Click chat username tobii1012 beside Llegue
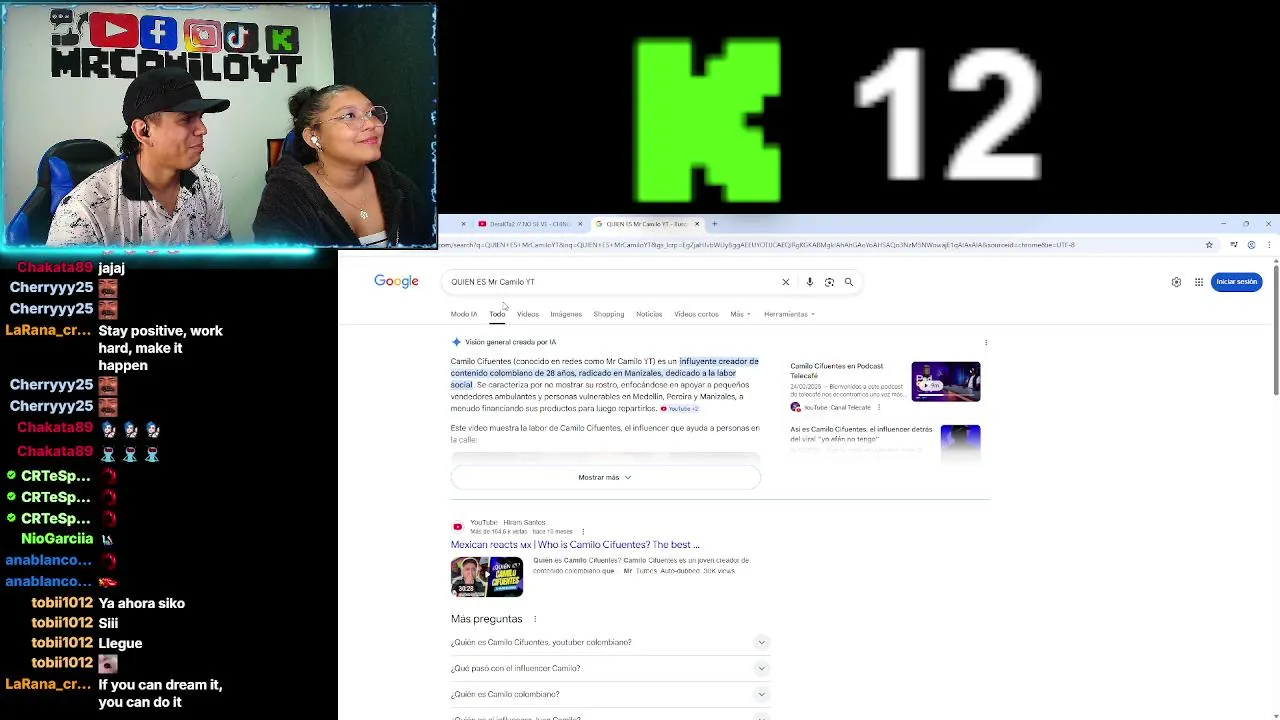This screenshot has height=720, width=1280. [62, 643]
